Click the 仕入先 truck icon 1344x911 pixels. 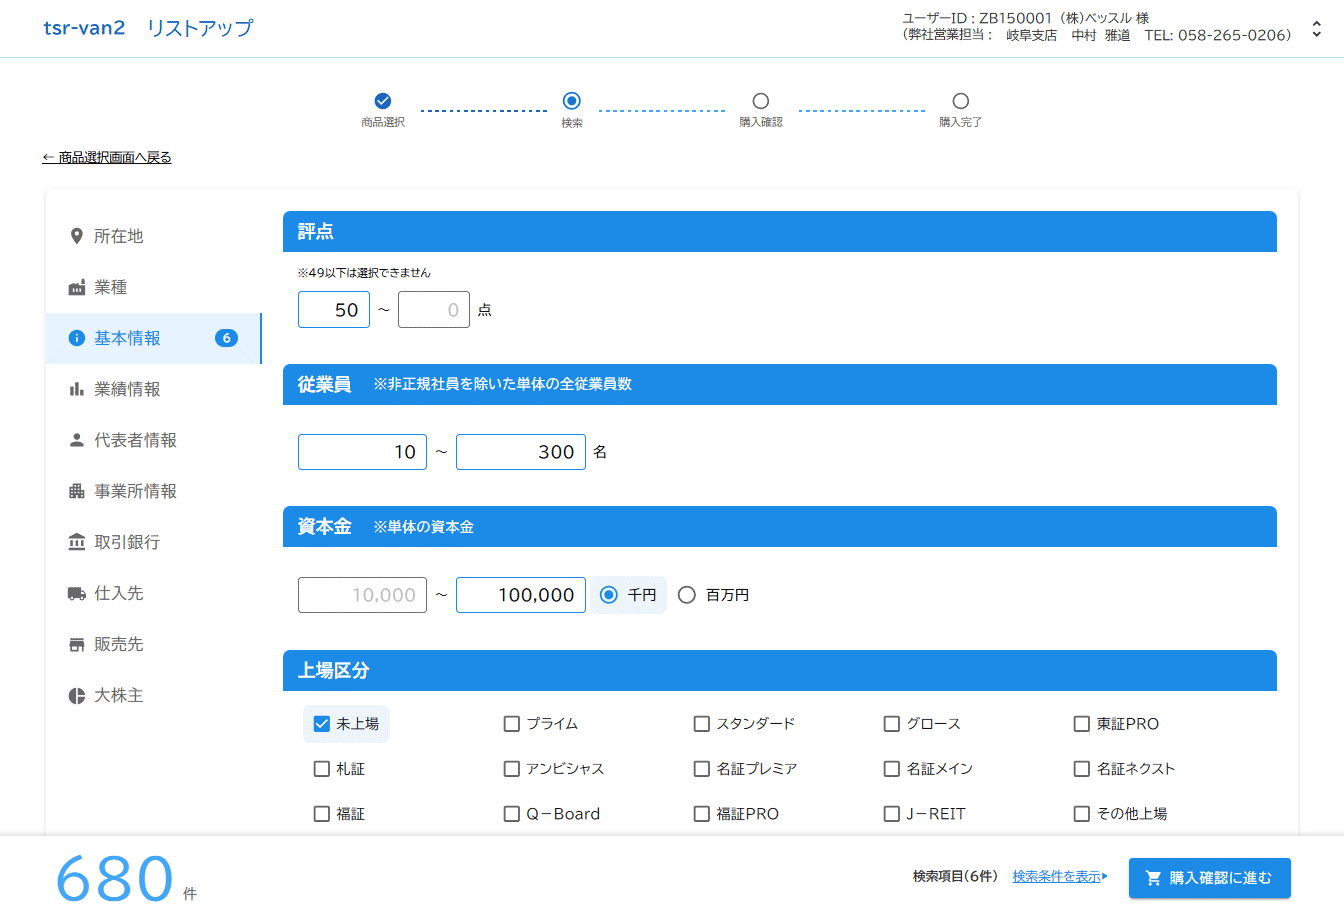pyautogui.click(x=76, y=593)
